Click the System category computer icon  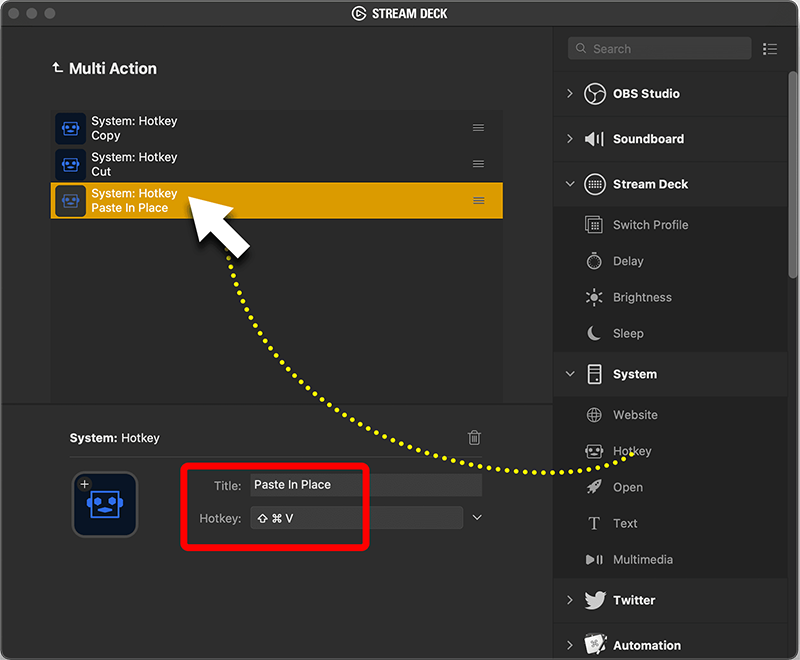tap(594, 374)
